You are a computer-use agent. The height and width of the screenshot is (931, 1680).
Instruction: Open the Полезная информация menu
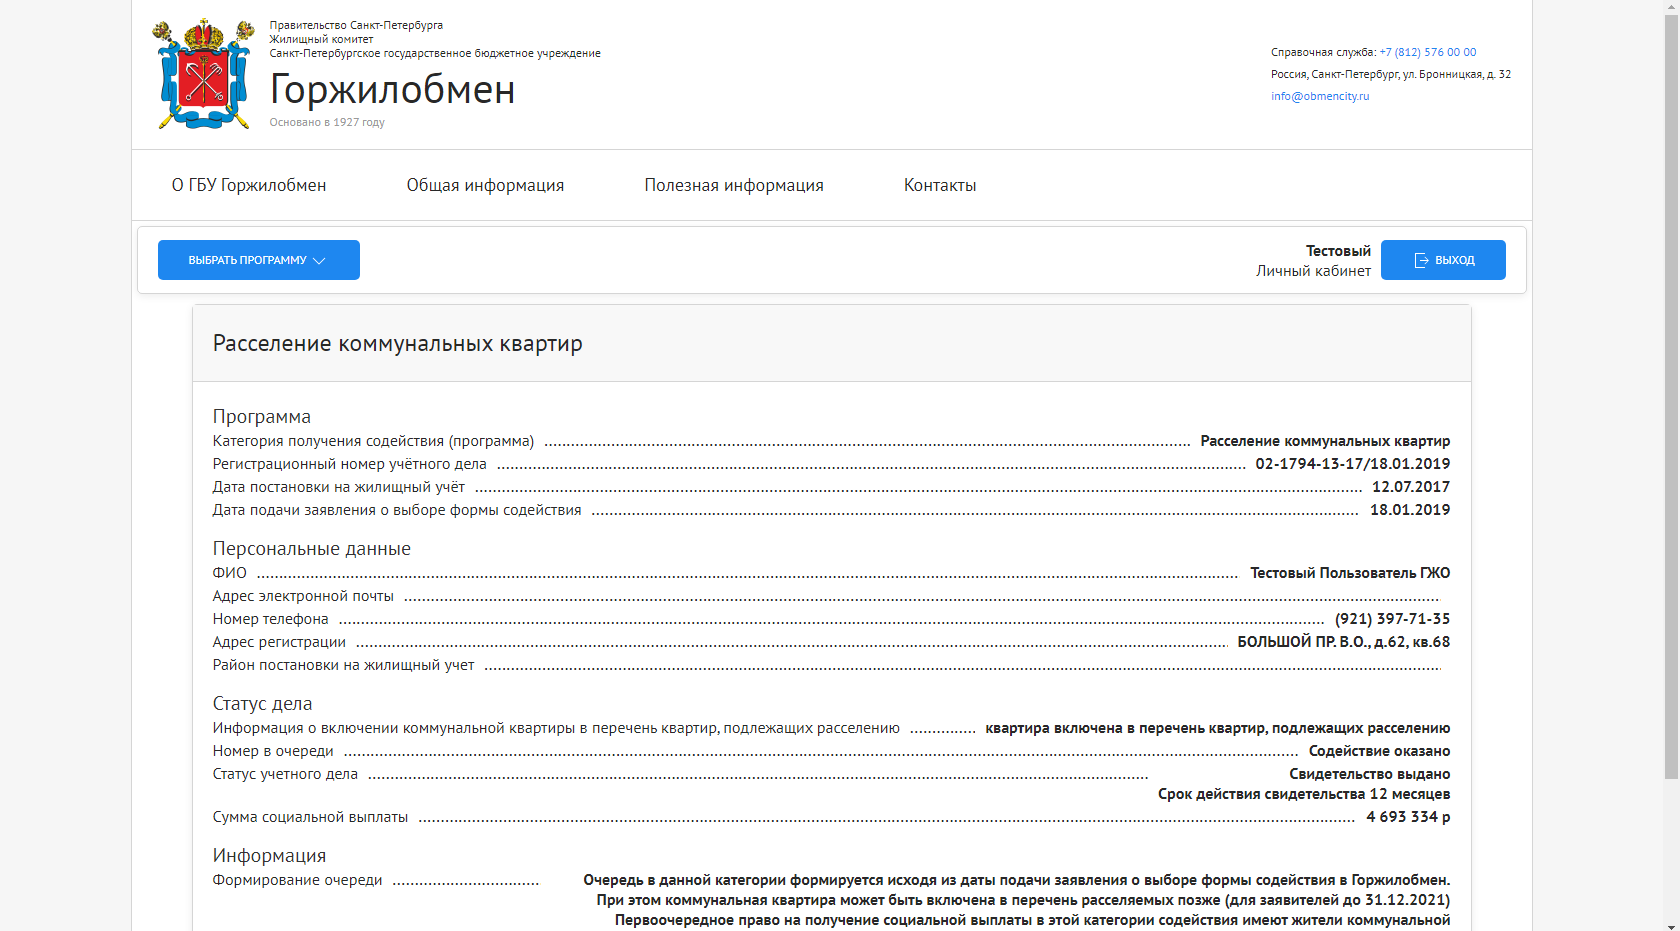[x=734, y=185]
